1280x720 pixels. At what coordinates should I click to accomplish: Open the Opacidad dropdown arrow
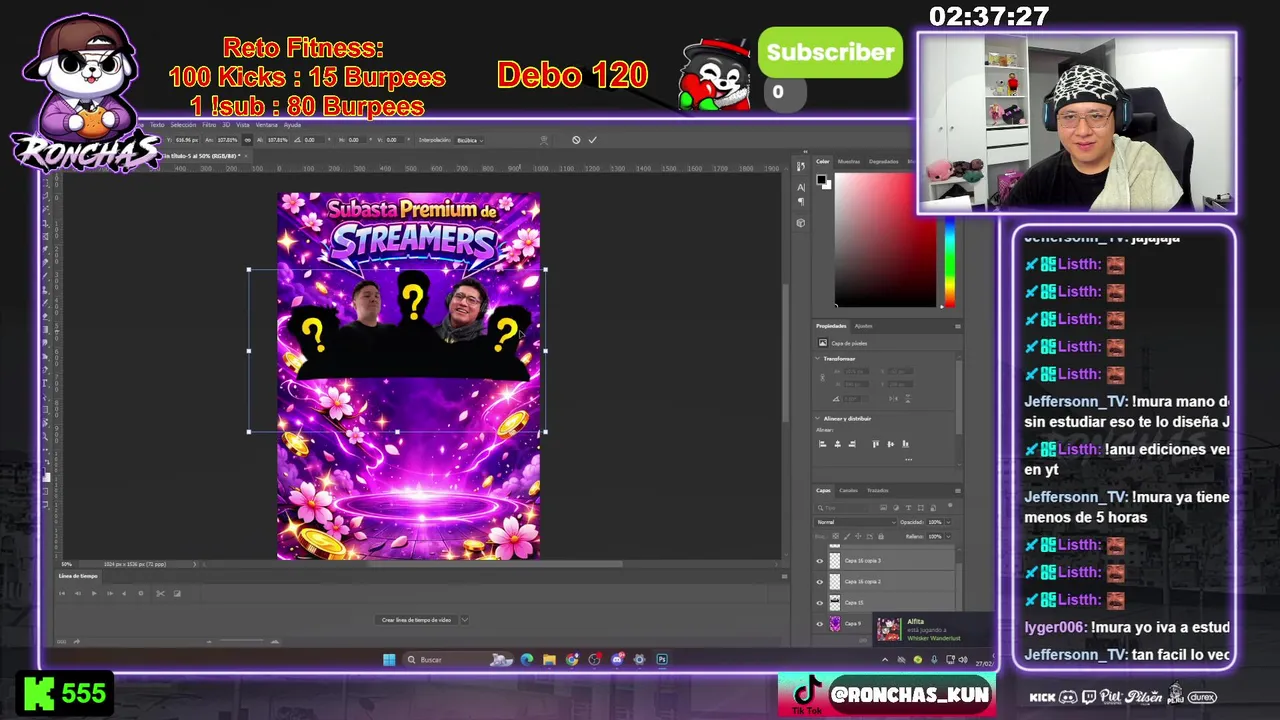tap(948, 522)
